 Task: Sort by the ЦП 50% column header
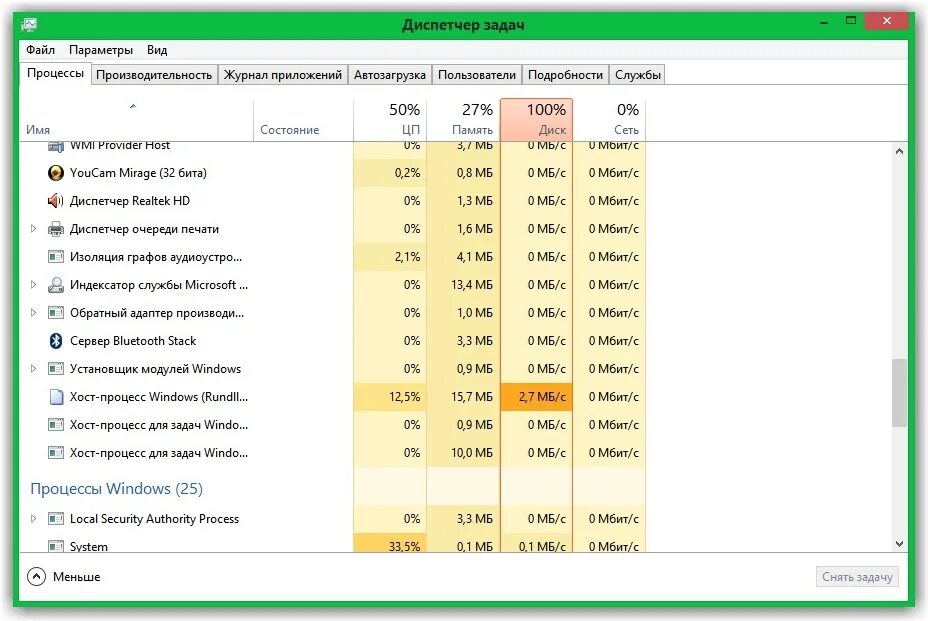tap(390, 120)
